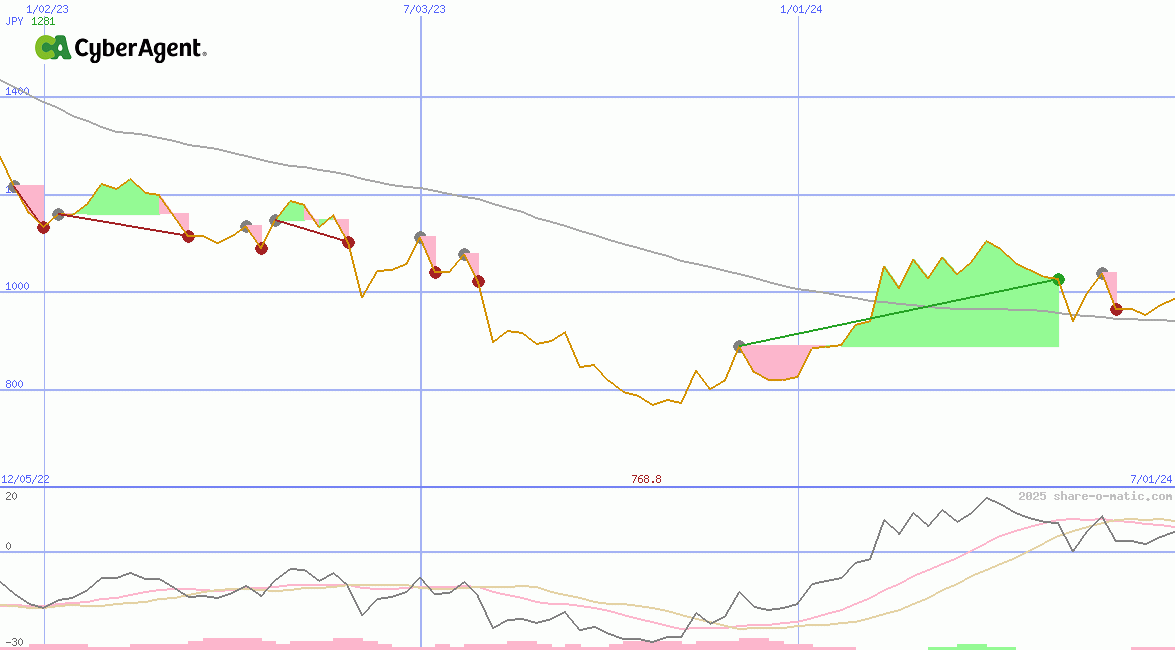The image size is (1175, 650).
Task: Open the share-o-matic.com watermark link
Action: [1095, 496]
